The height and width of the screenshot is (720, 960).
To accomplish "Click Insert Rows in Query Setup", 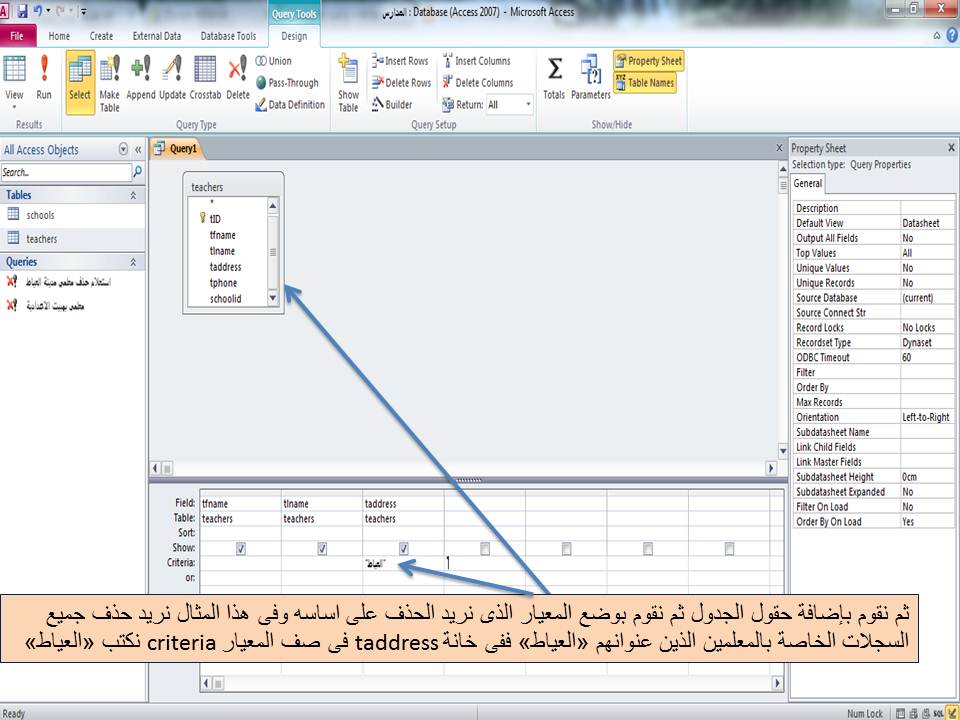I will 400,61.
